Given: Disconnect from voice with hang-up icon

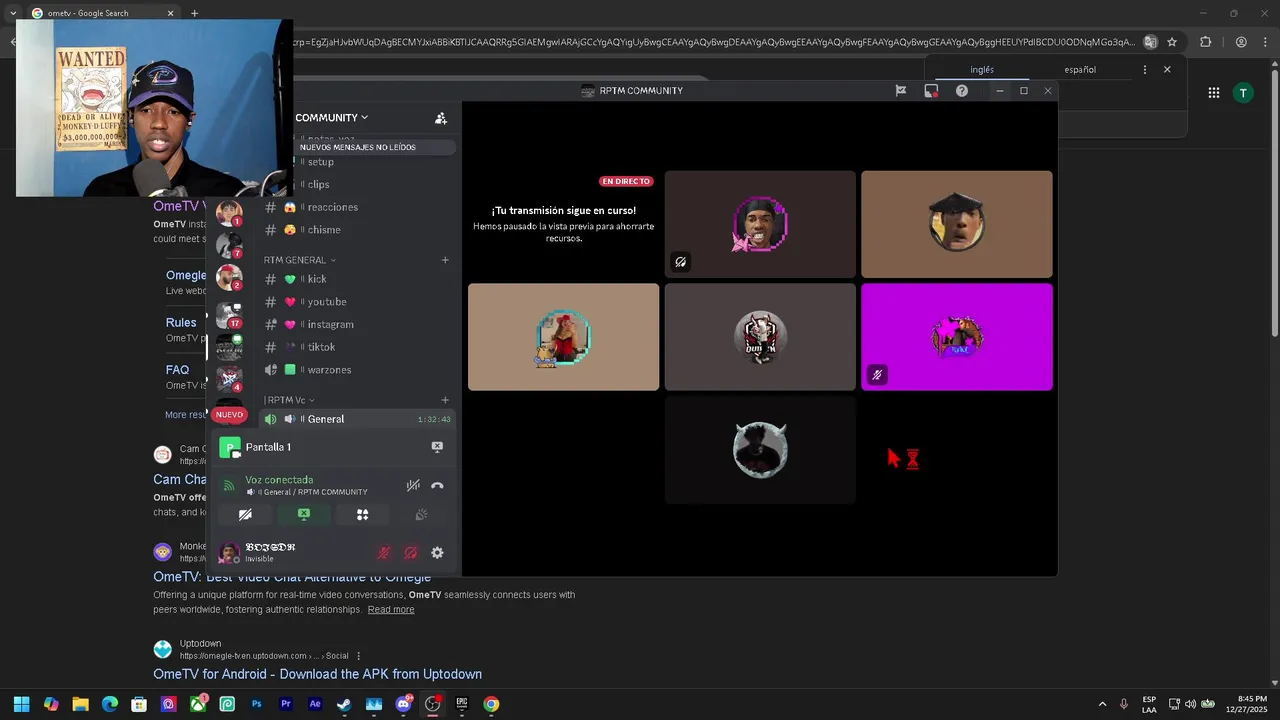Looking at the screenshot, I should tap(437, 486).
